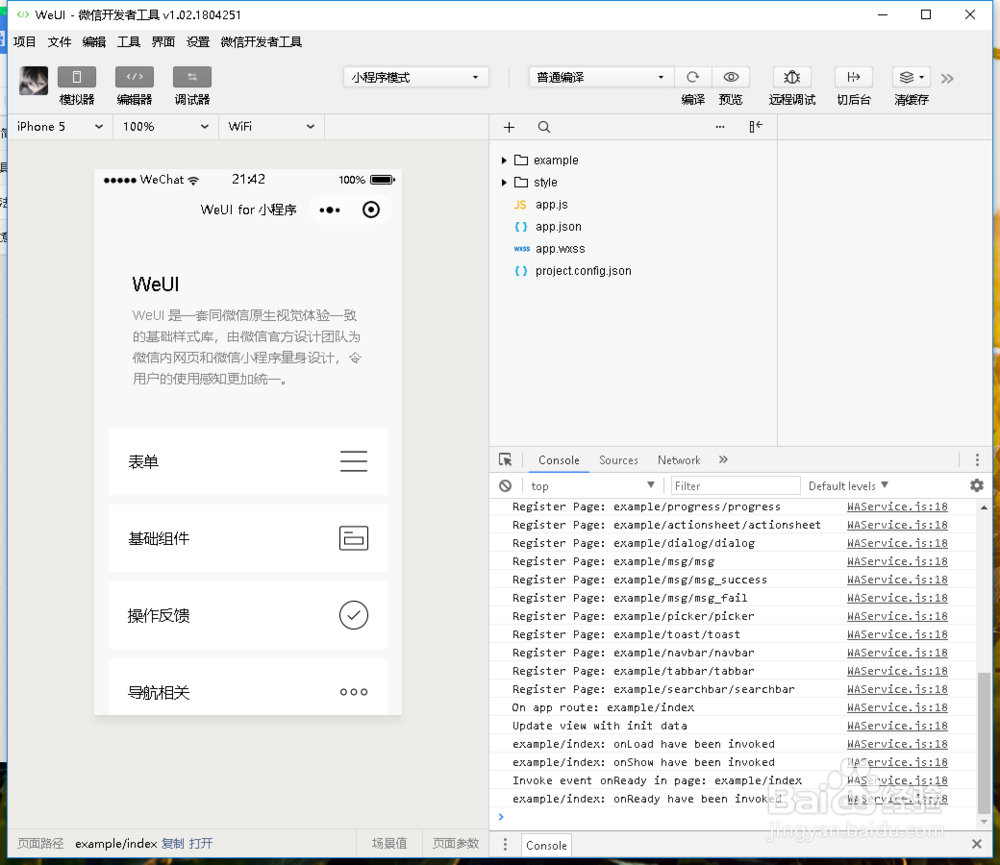Open the 文件 menu
Image resolution: width=1000 pixels, height=865 pixels.
click(x=59, y=42)
